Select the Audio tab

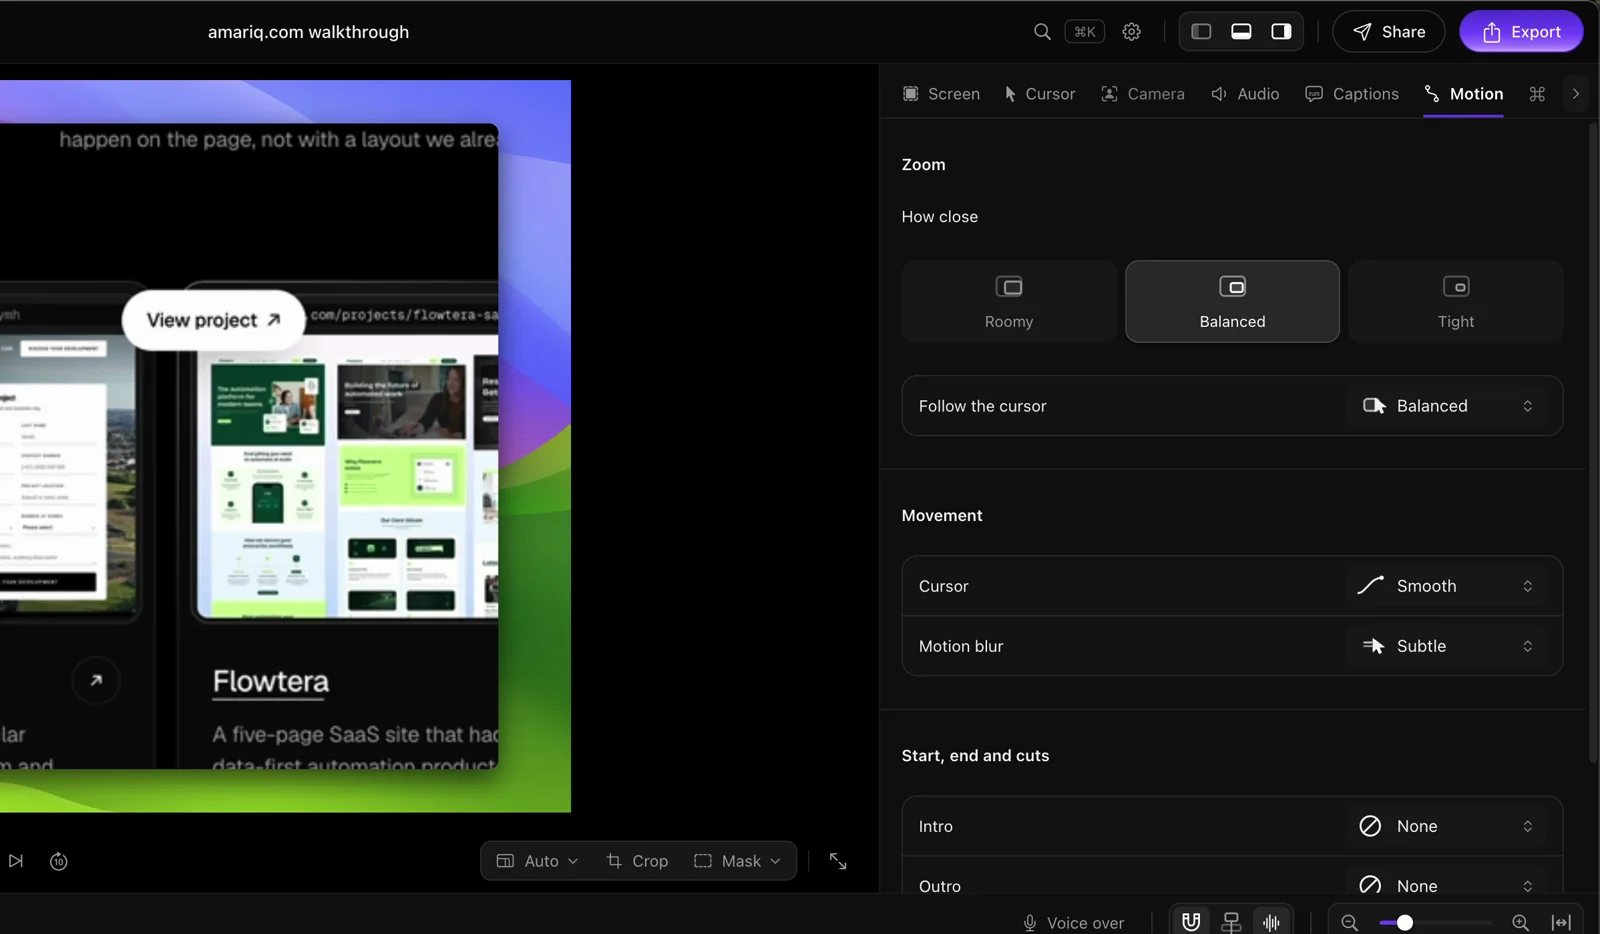pyautogui.click(x=1245, y=94)
